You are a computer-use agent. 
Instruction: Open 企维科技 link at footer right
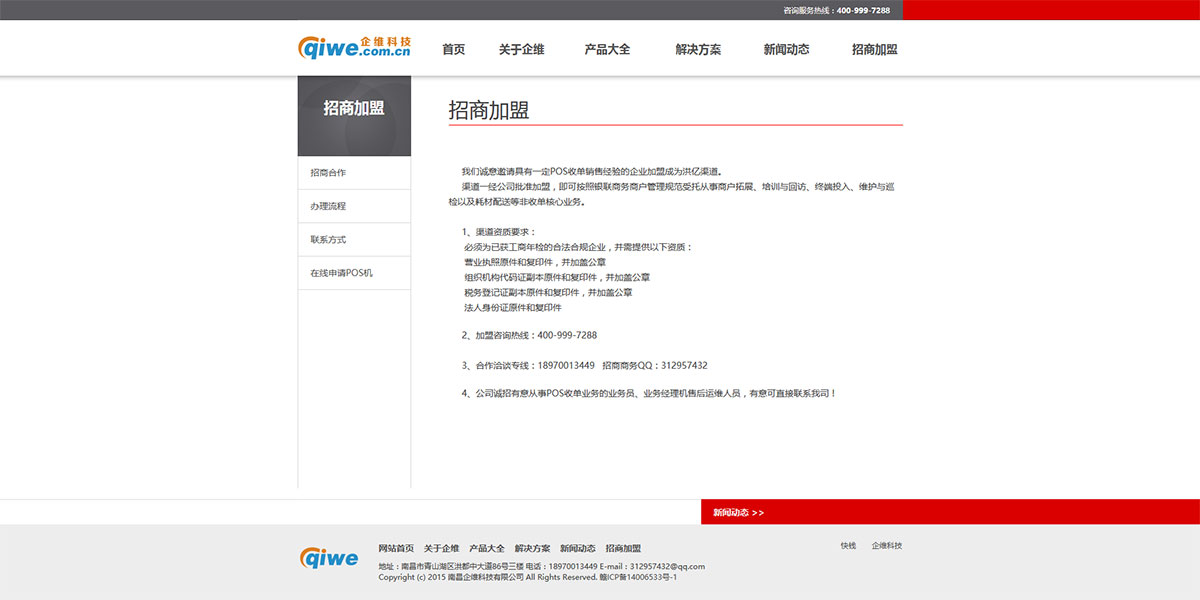(x=886, y=546)
